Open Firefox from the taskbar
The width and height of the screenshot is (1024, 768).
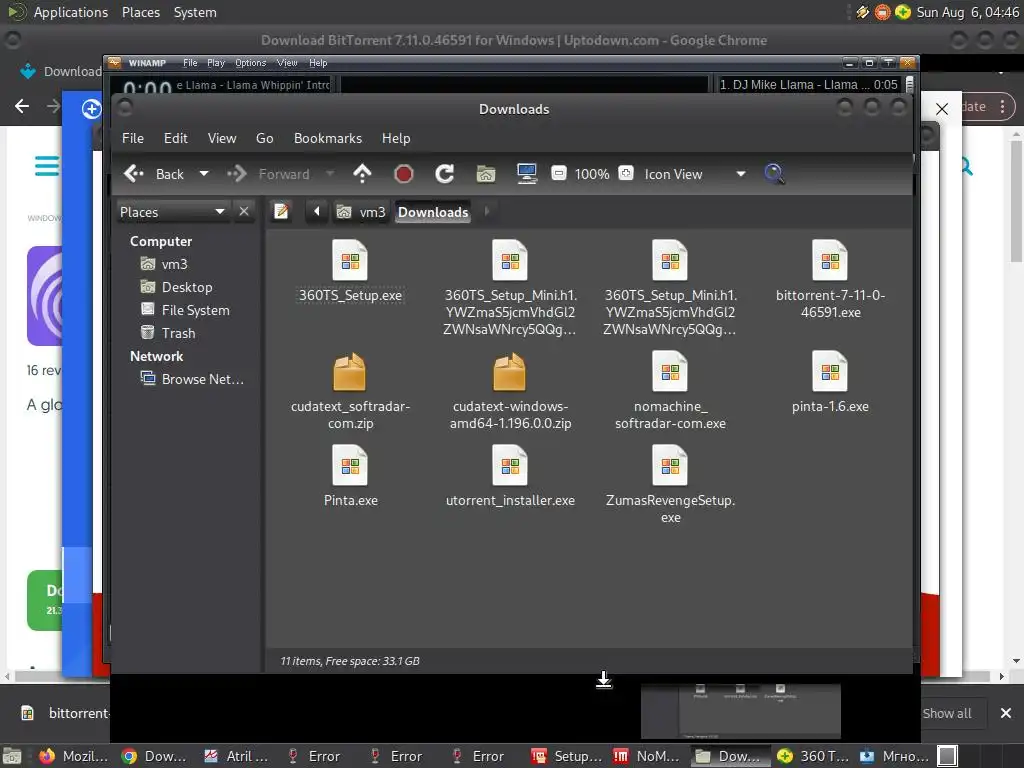click(73, 756)
